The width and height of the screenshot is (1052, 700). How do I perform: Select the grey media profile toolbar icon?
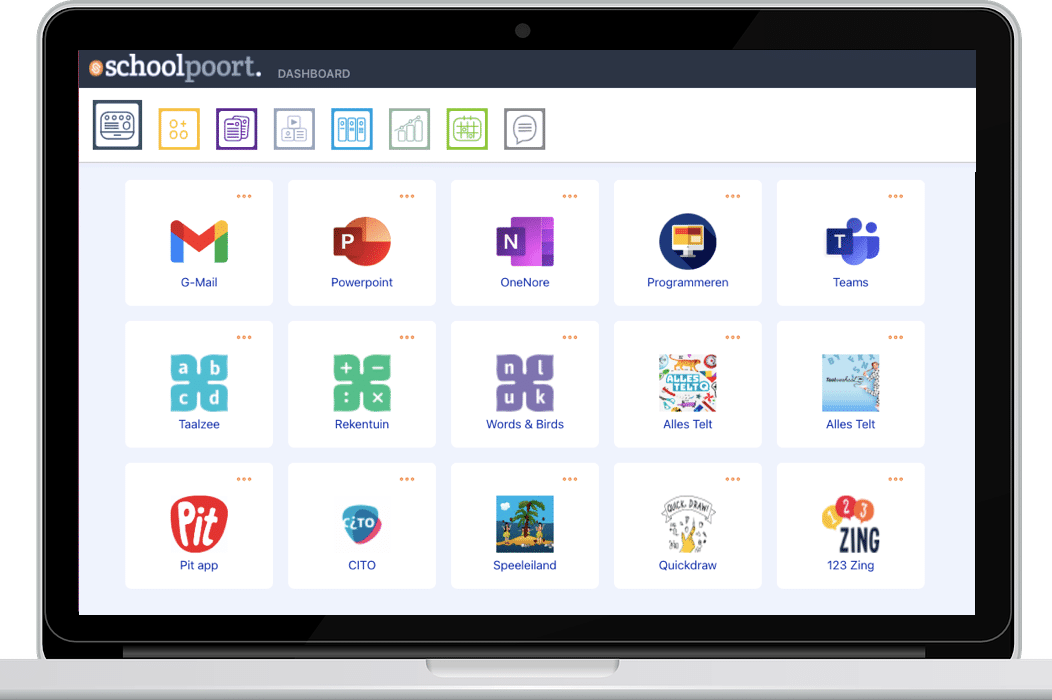tap(295, 129)
